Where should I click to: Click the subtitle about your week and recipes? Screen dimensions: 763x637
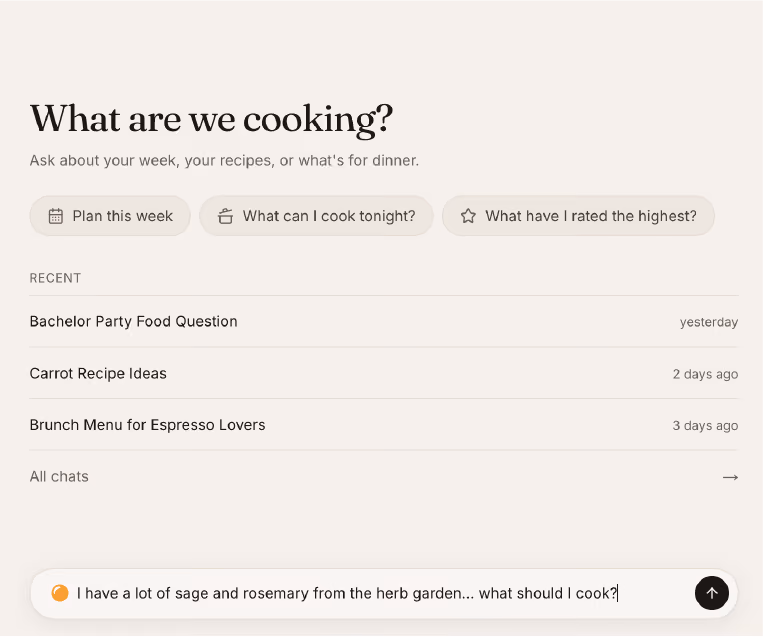pyautogui.click(x=224, y=161)
